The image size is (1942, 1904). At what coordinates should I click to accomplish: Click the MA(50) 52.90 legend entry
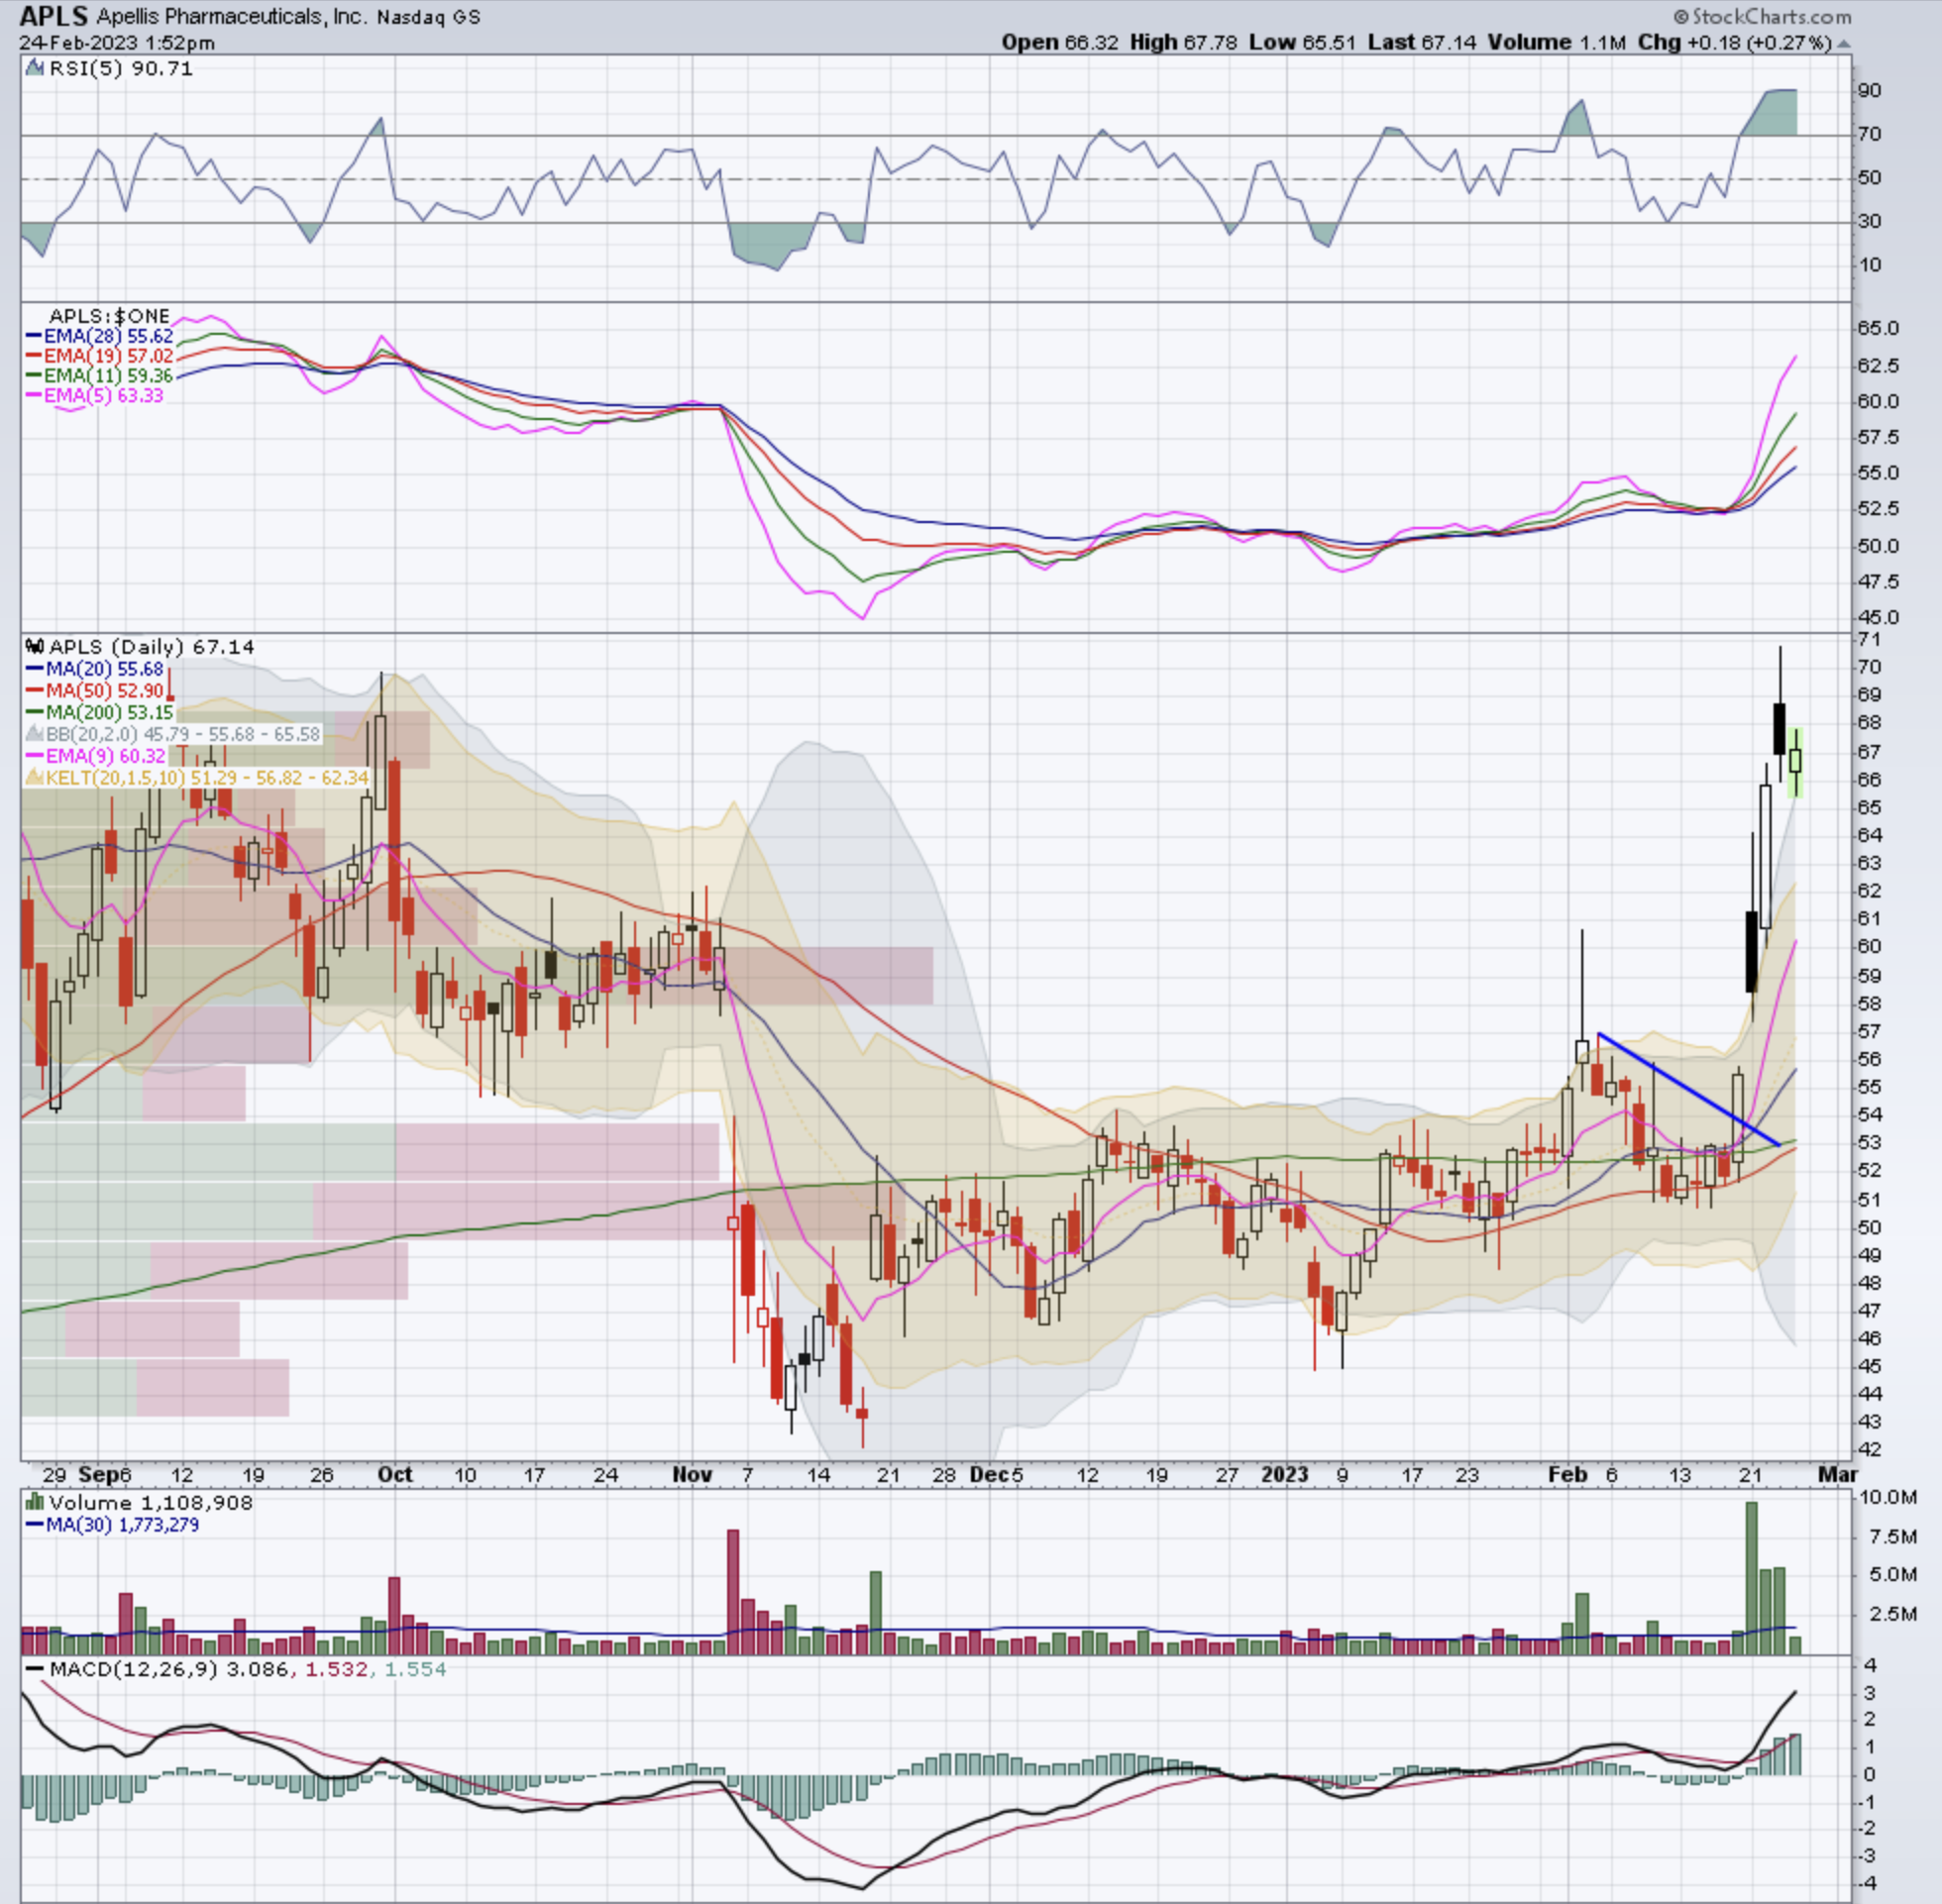[x=105, y=691]
